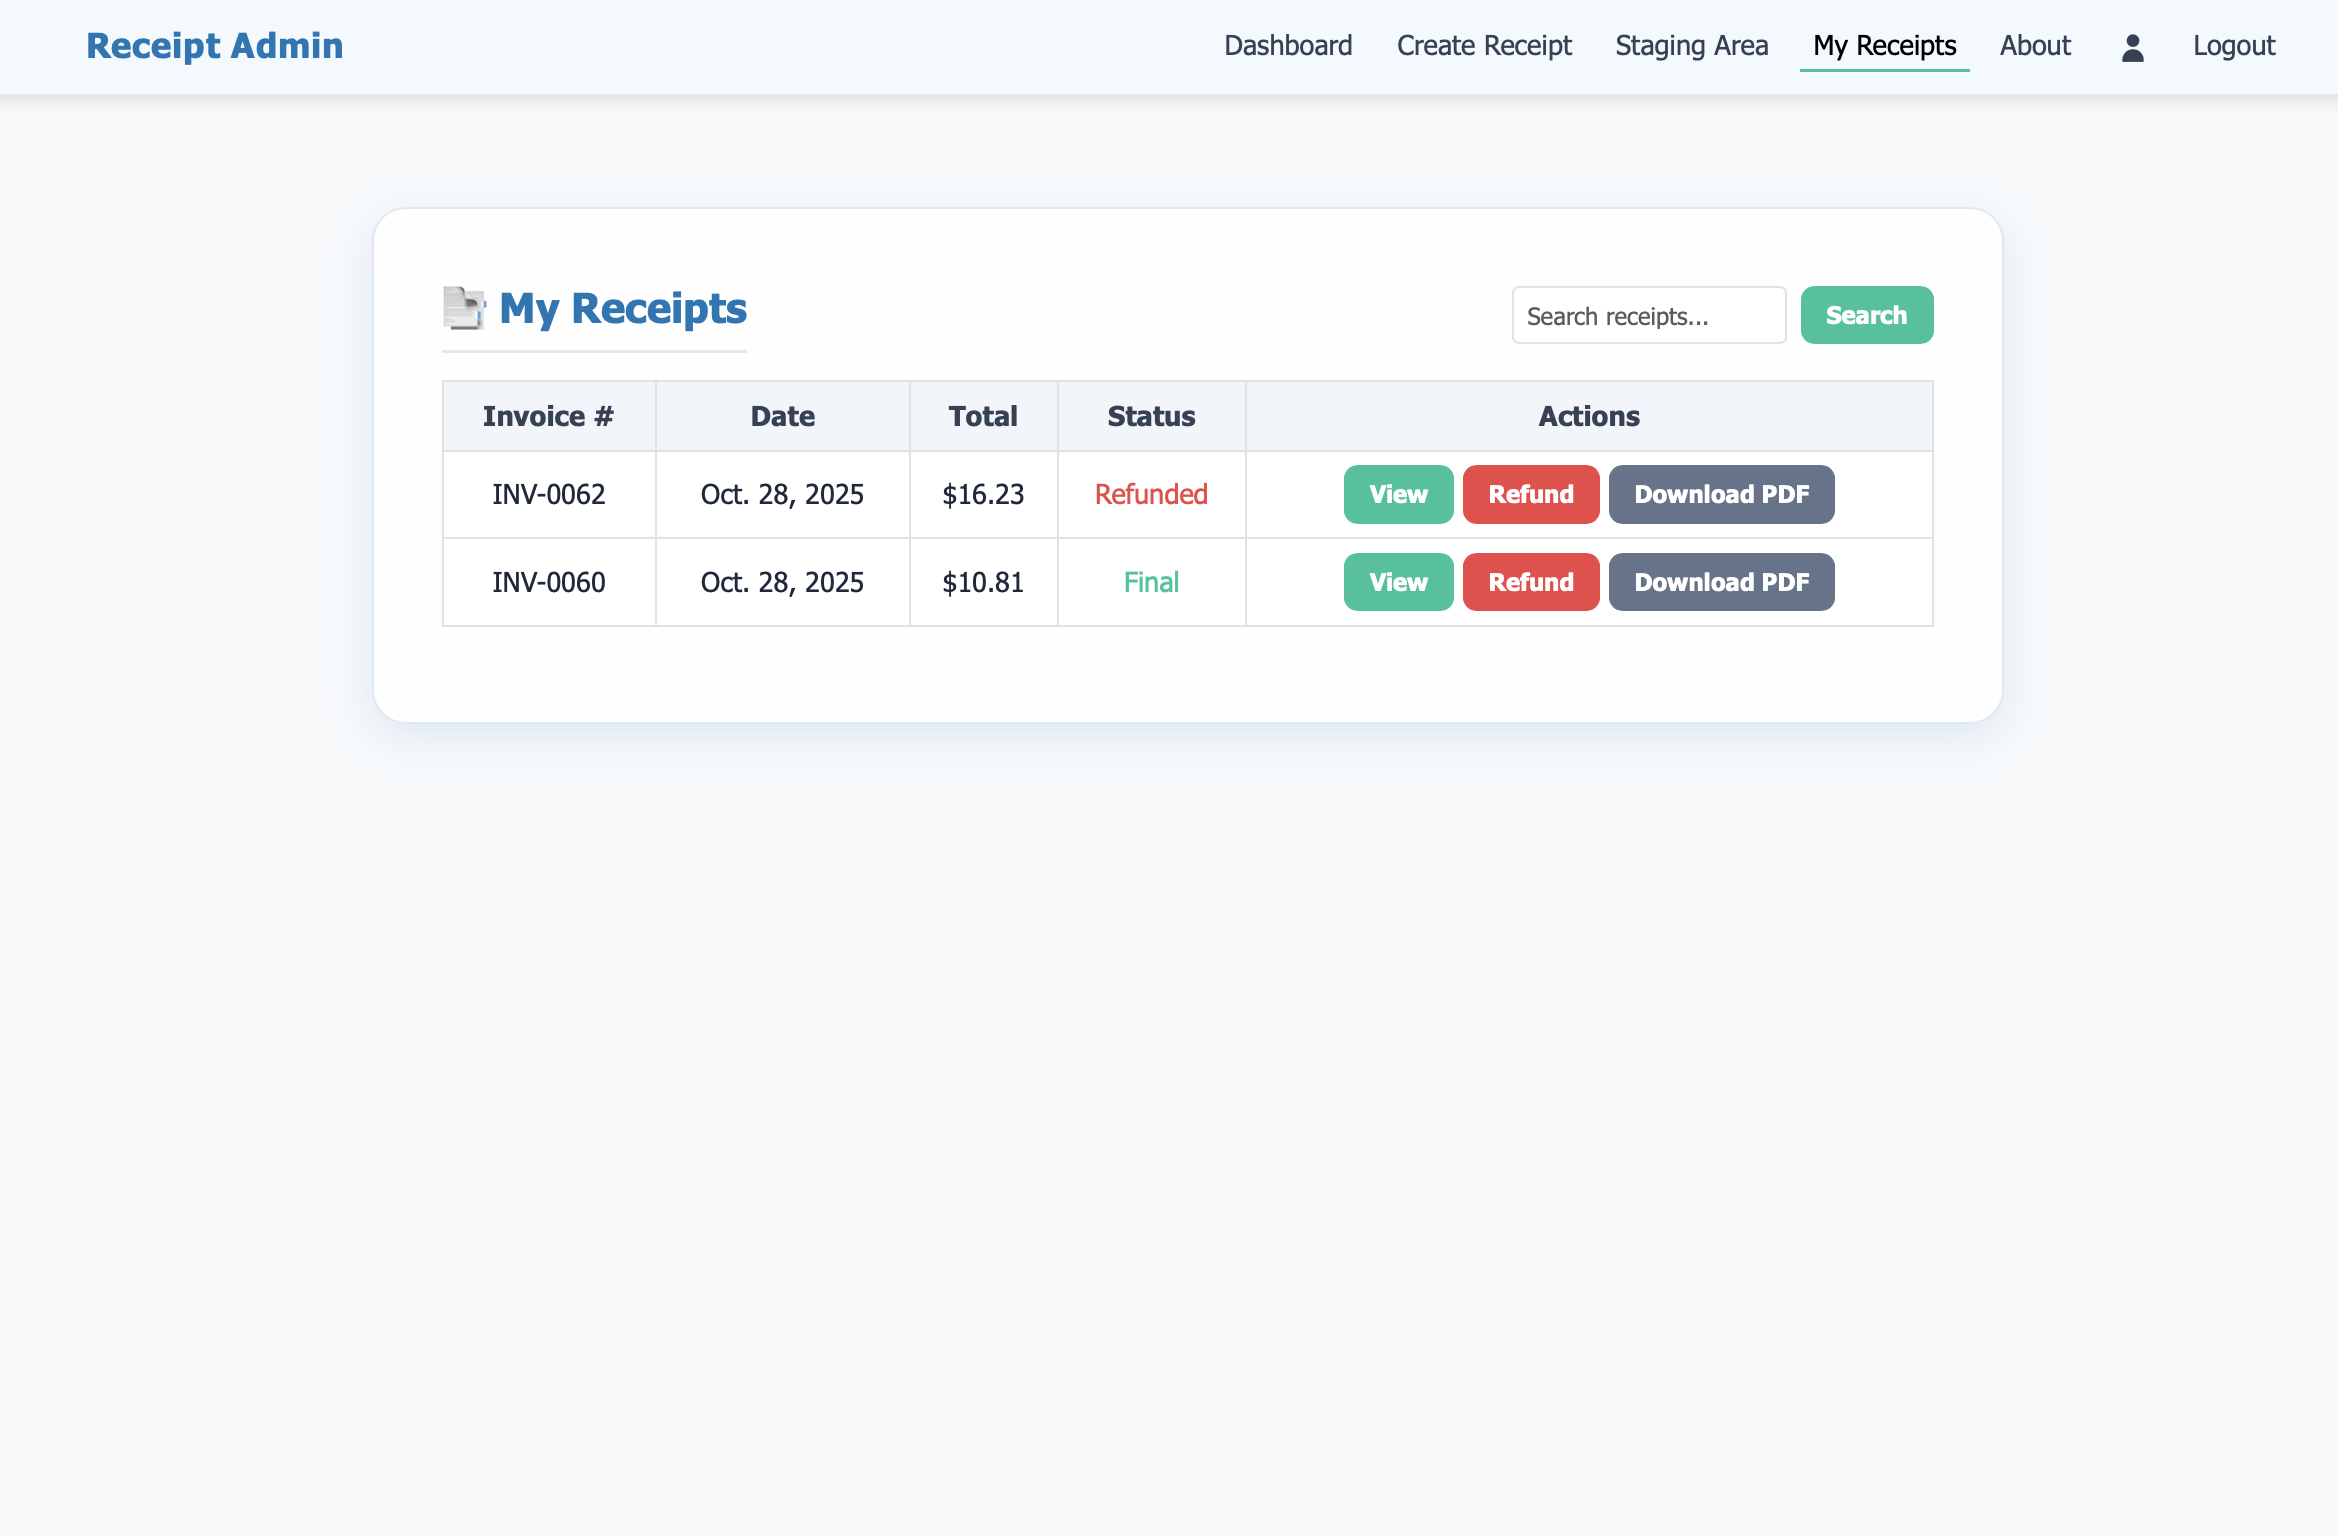Select the My Receipts nav item
Viewport: 2338px width, 1536px height.
pos(1884,46)
